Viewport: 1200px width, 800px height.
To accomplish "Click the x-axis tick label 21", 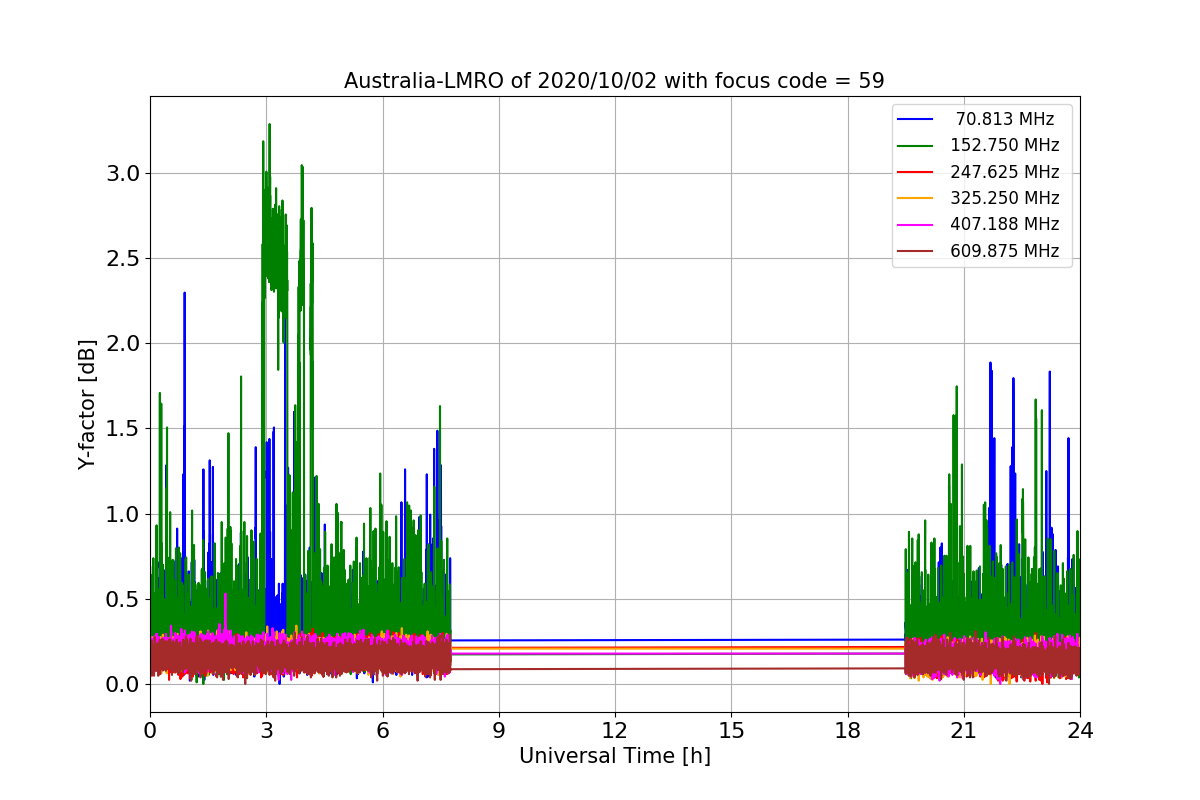I will 963,730.
